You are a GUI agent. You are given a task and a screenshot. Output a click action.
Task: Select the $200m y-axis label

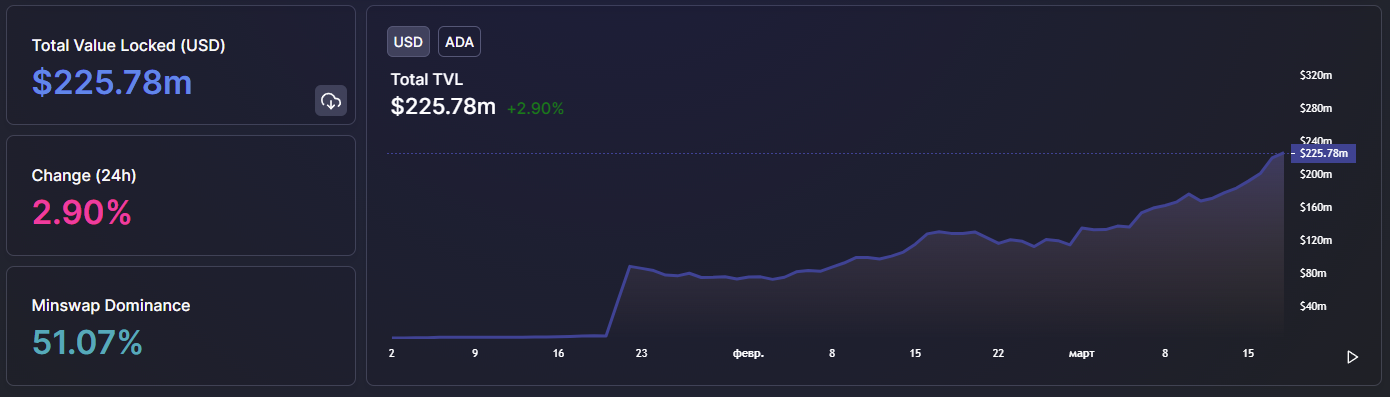1316,174
